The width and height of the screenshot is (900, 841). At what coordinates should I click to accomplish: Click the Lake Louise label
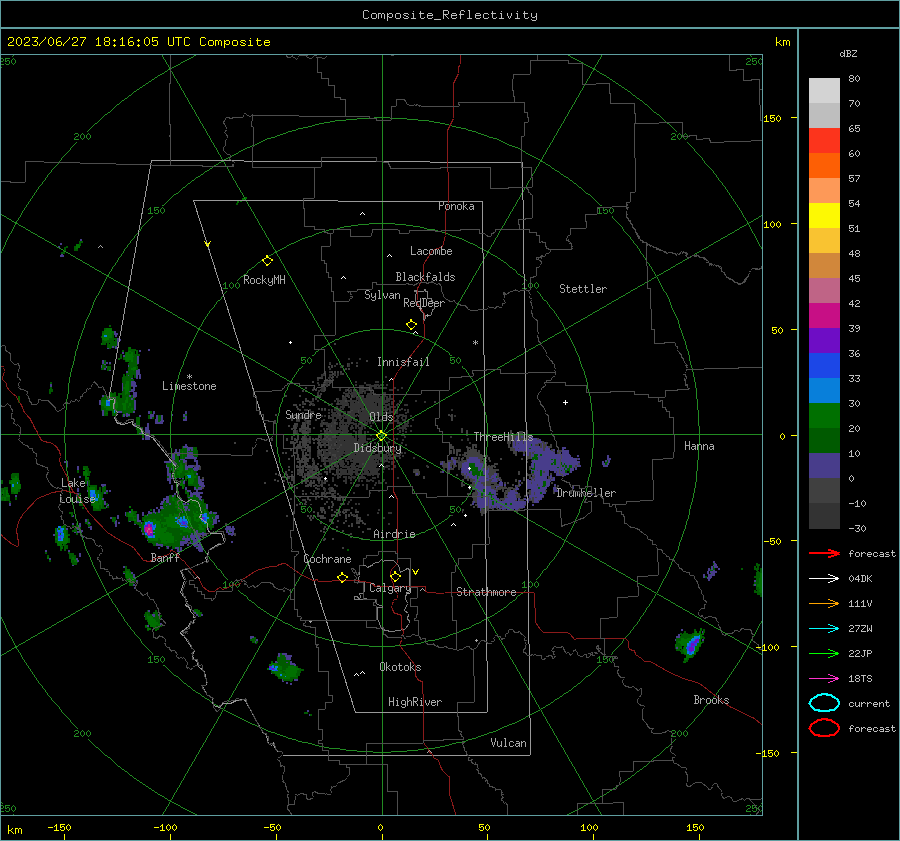pos(77,491)
